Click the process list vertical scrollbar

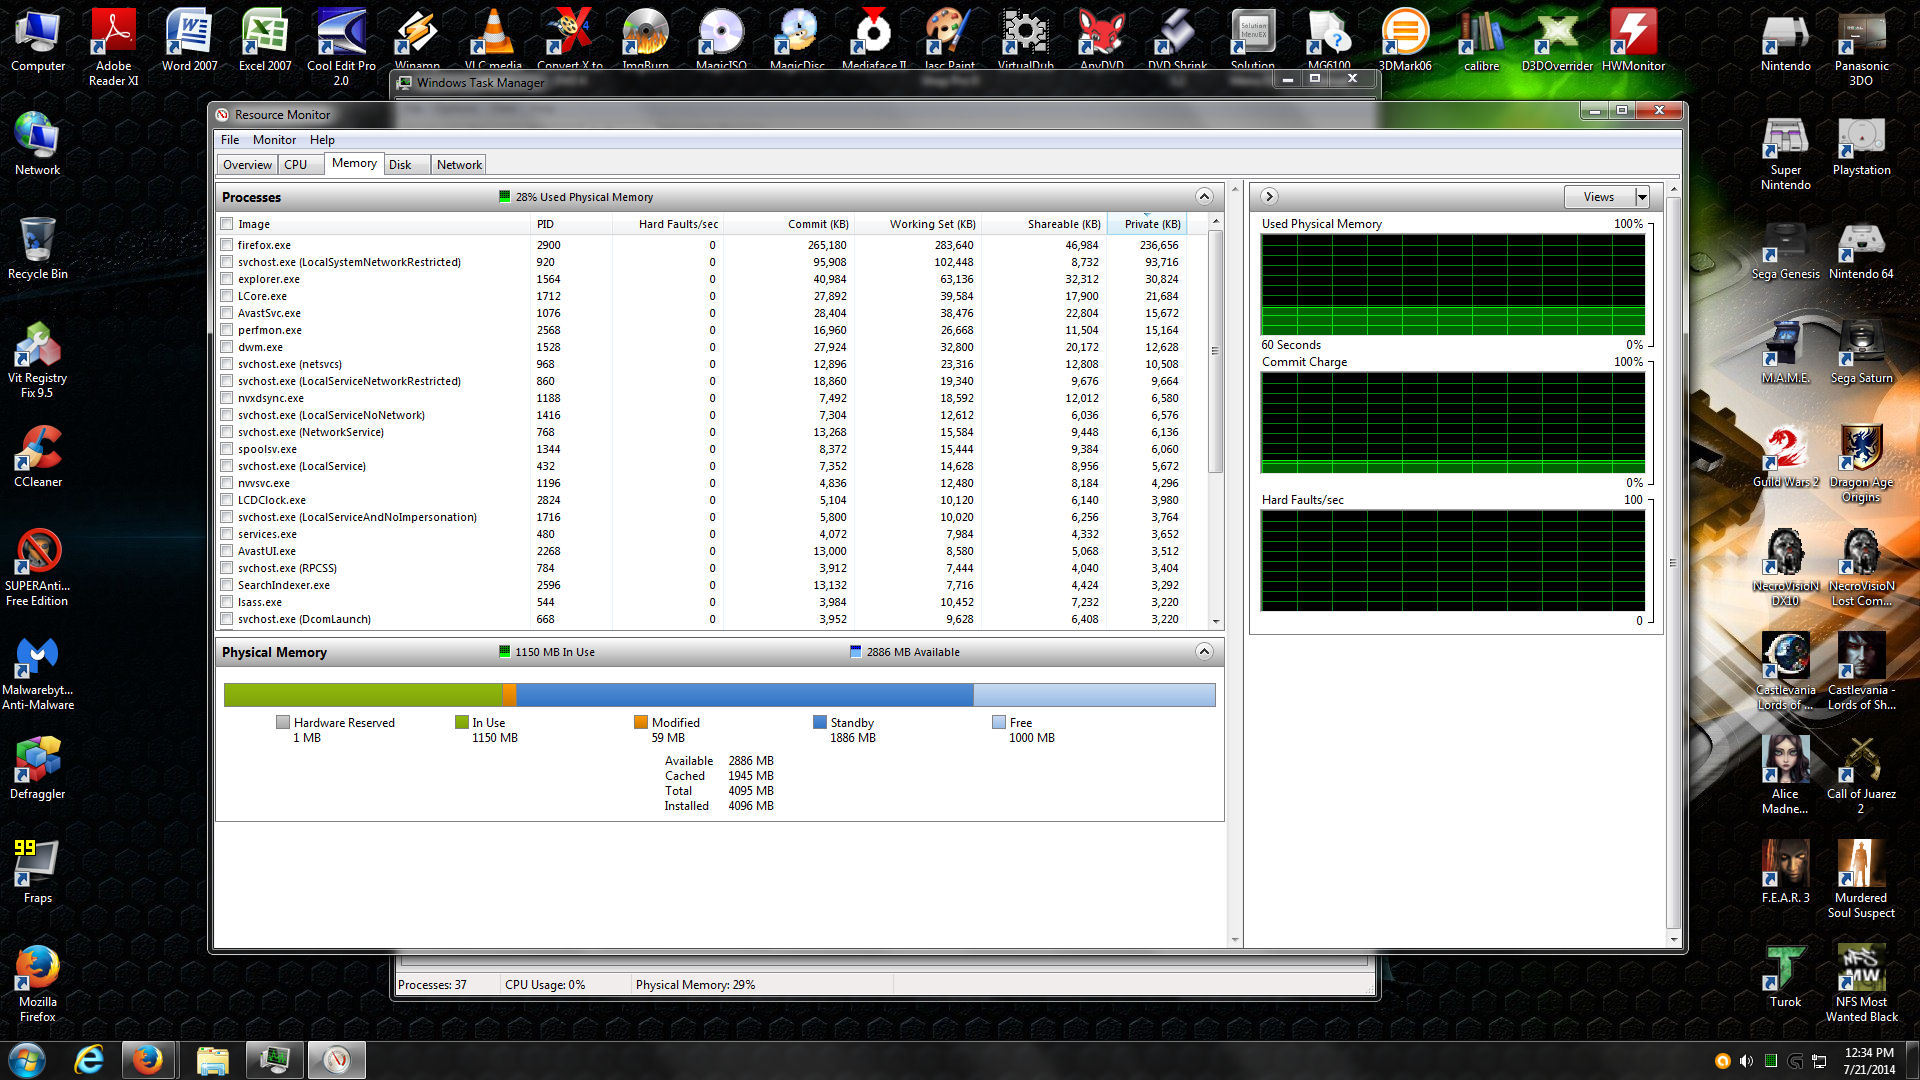[x=1216, y=351]
